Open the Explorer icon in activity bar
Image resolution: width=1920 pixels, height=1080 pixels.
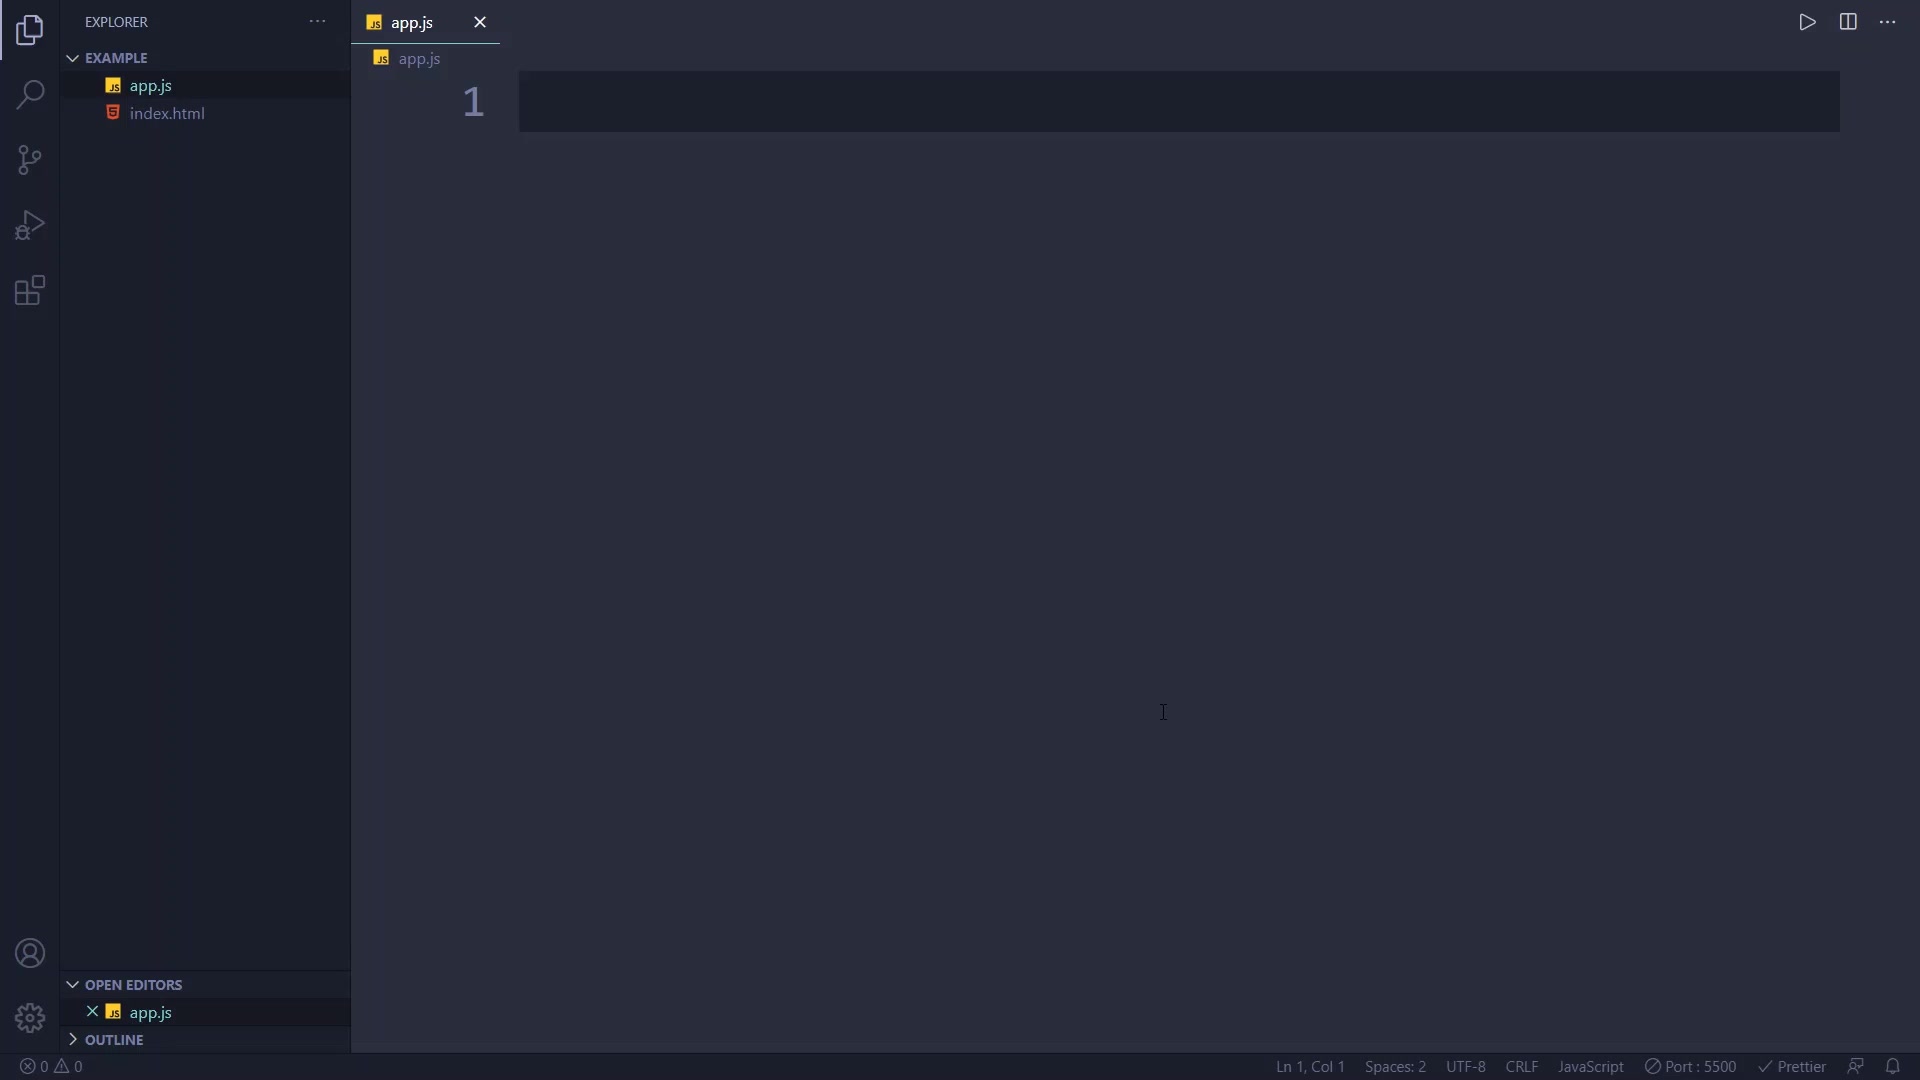coord(29,30)
